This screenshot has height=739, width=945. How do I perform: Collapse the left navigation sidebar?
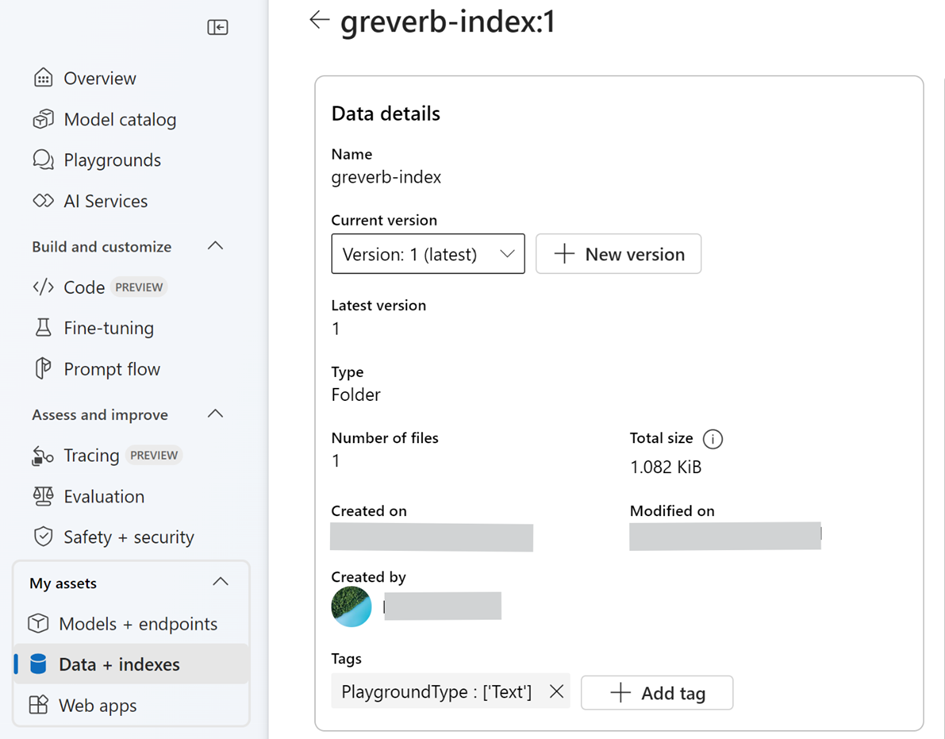[x=217, y=27]
